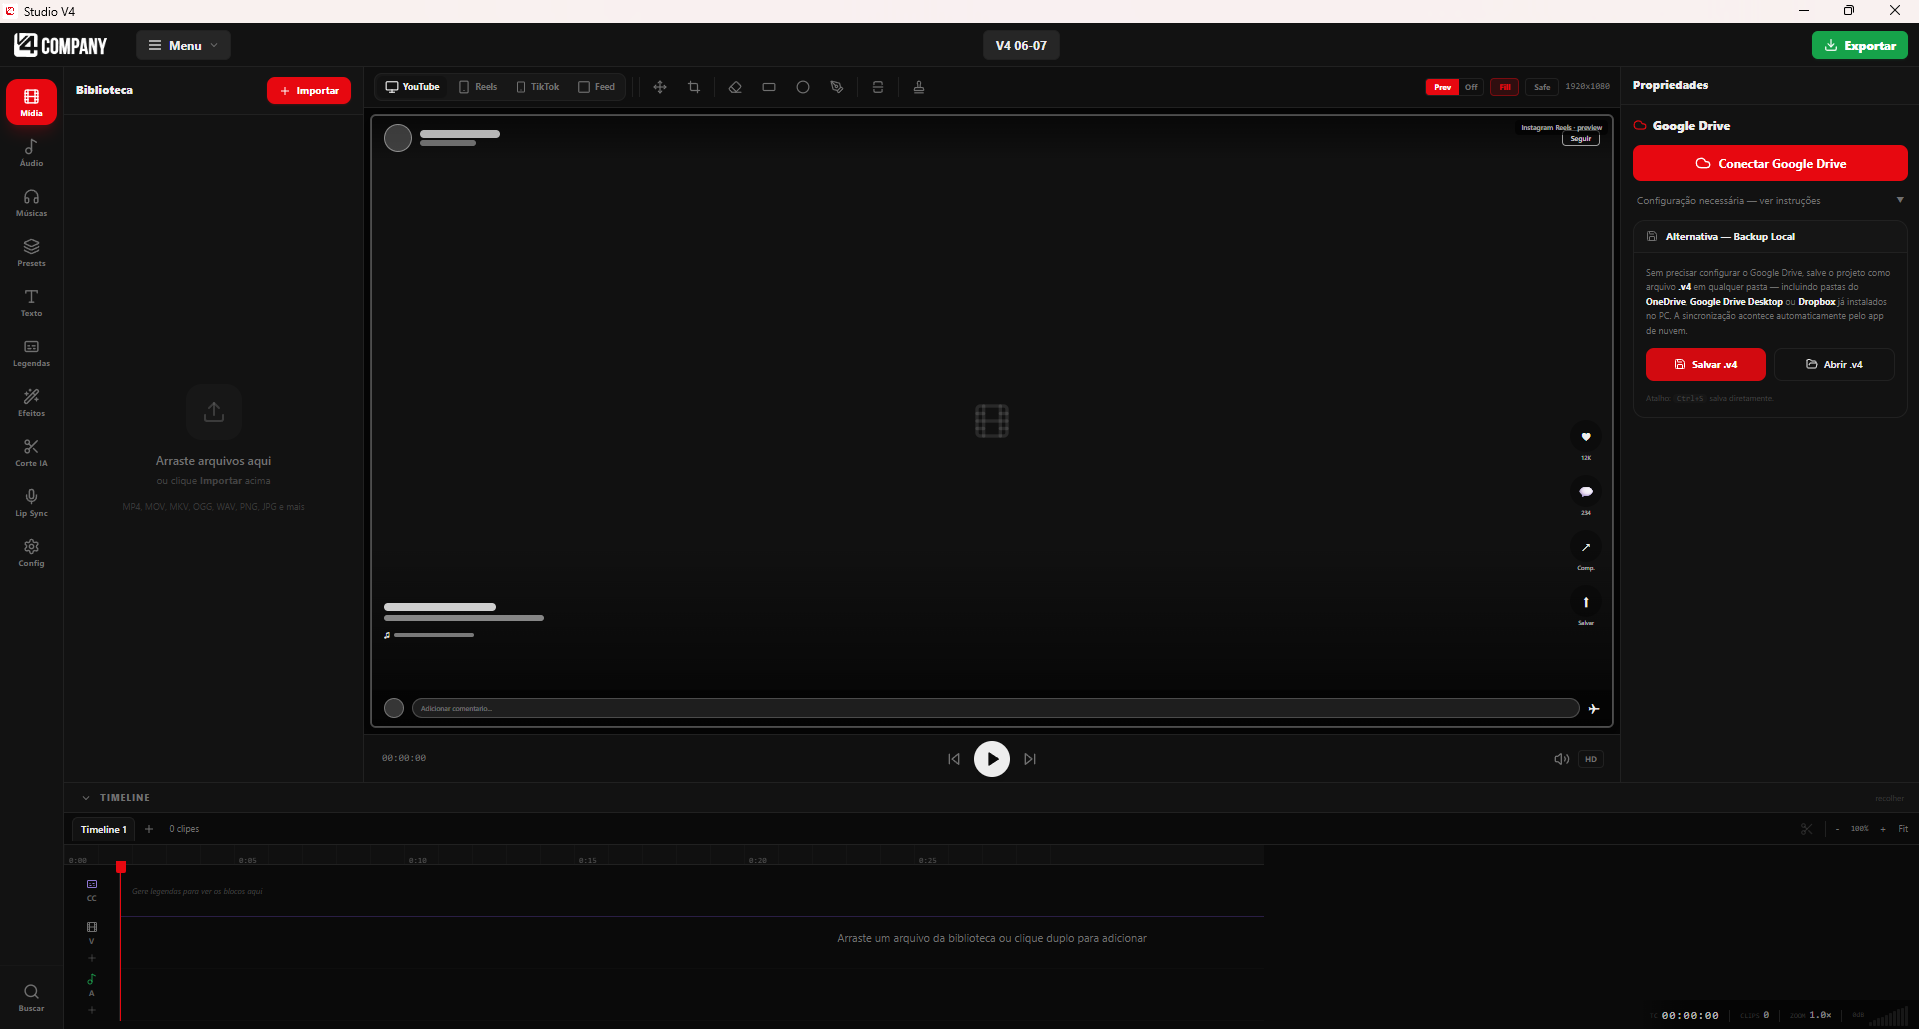Open the Mídia panel in sidebar
The image size is (1919, 1029).
click(31, 102)
